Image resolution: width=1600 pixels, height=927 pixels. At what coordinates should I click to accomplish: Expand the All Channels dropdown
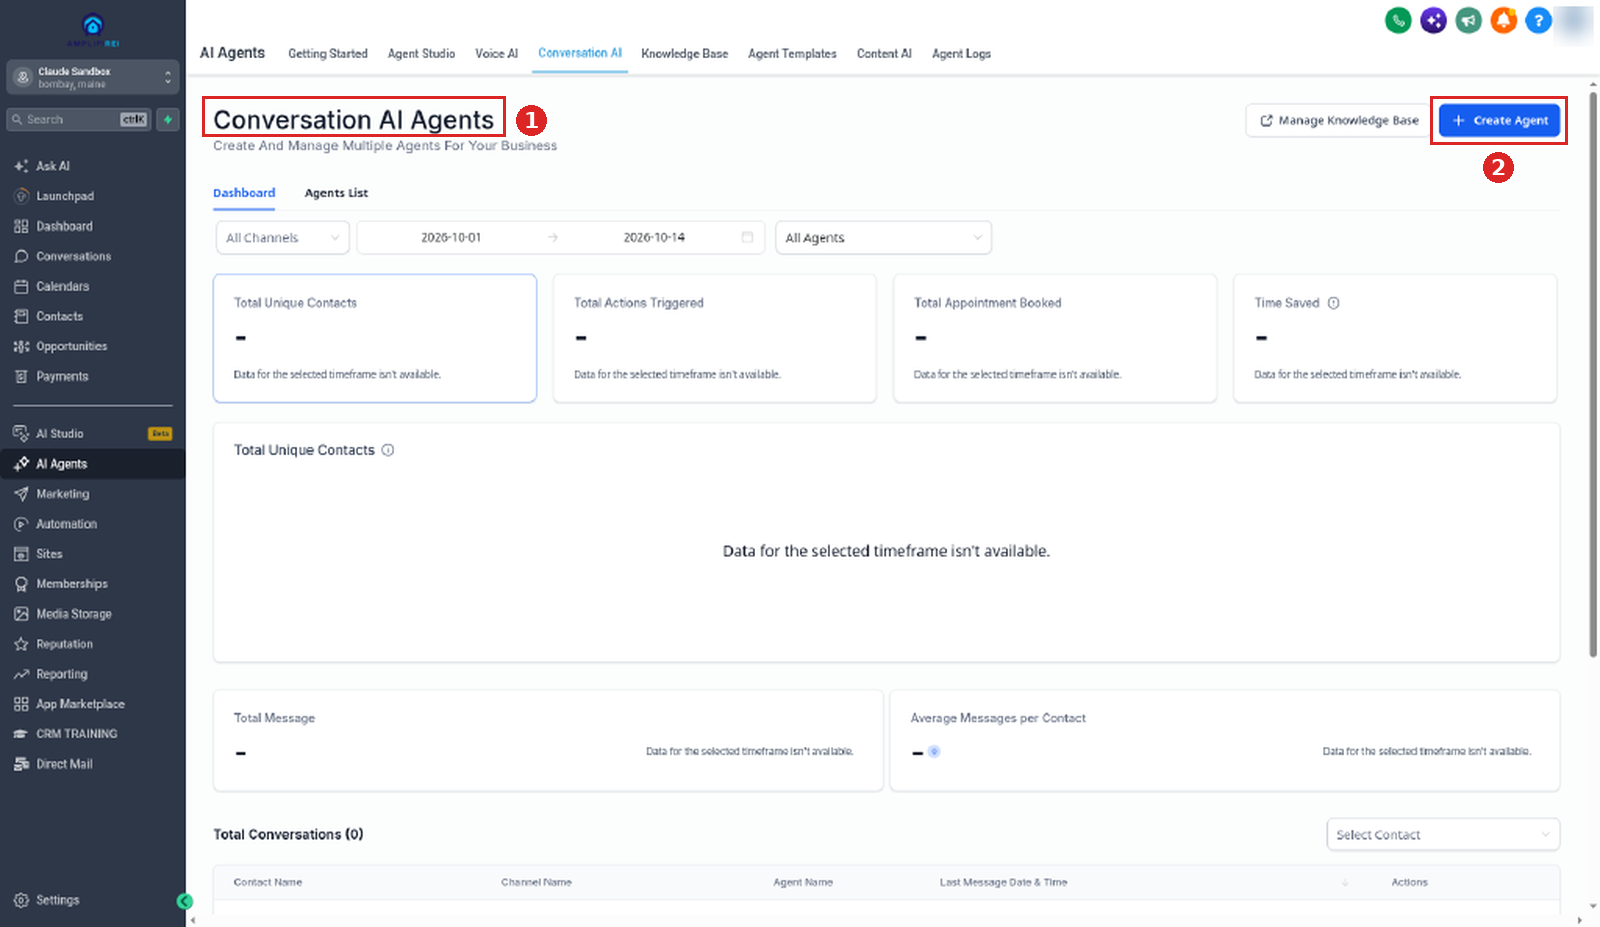tap(283, 238)
